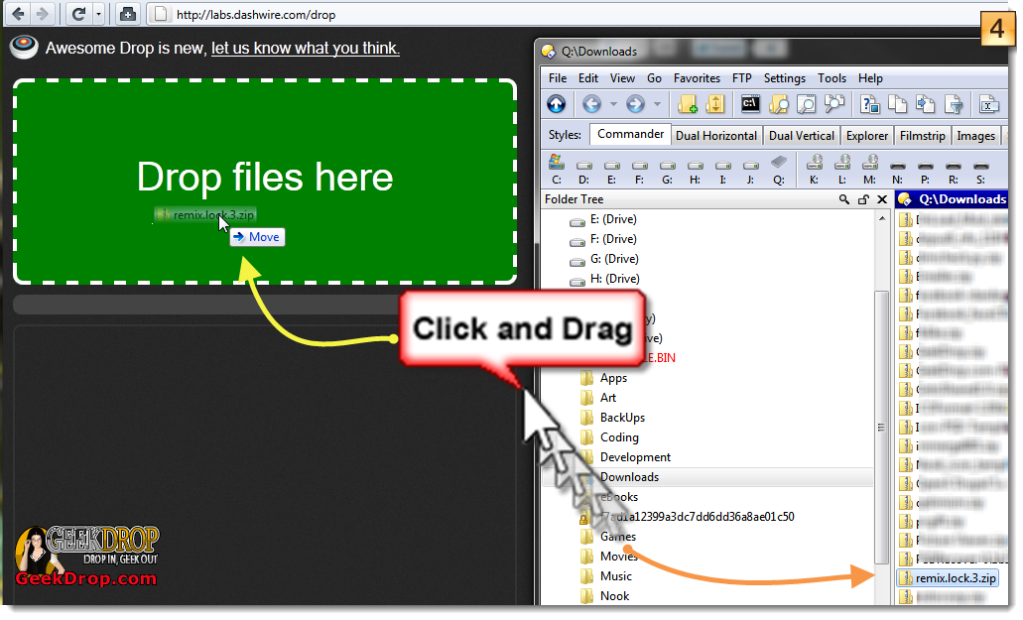This screenshot has height=620, width=1023.
Task: Open the back history dropdown arrow in file manager
Action: coord(613,104)
